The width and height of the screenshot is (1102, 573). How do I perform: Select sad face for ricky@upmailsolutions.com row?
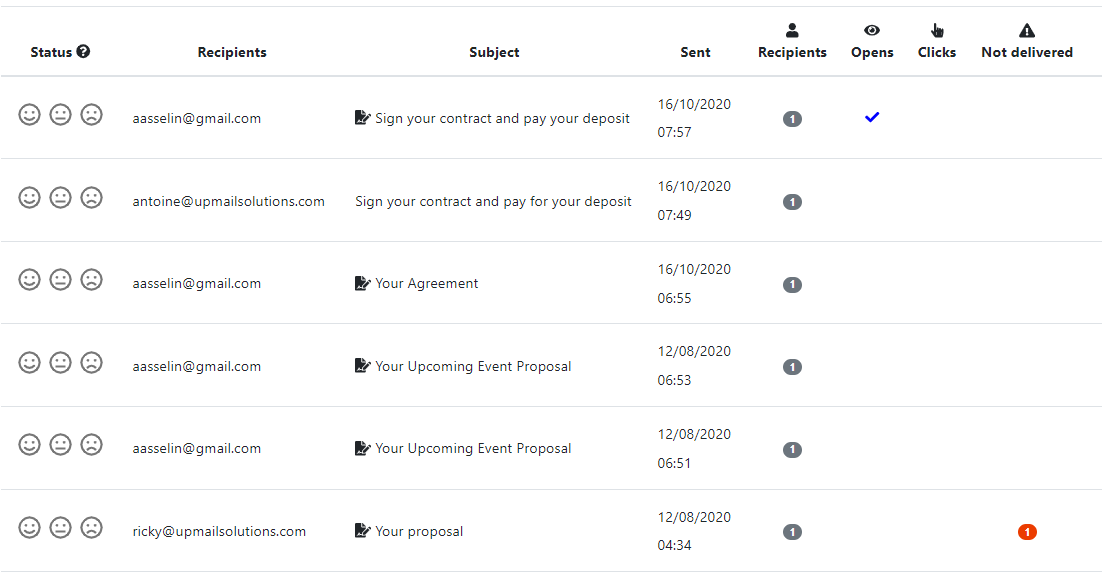click(91, 528)
